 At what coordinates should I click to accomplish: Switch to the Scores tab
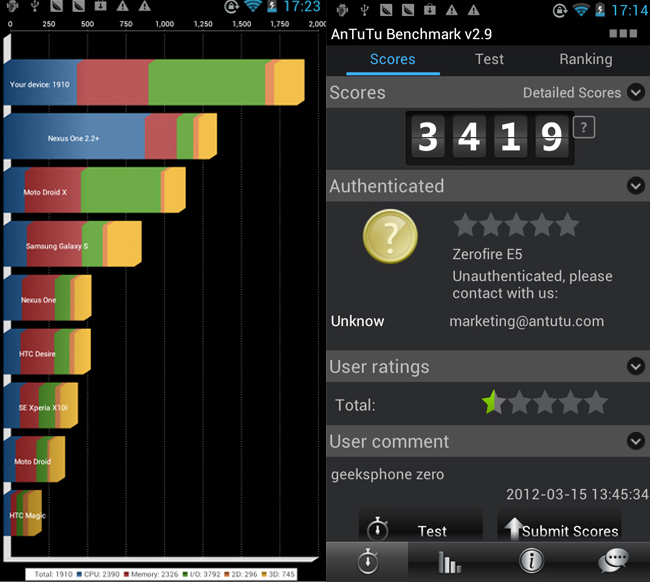click(393, 59)
